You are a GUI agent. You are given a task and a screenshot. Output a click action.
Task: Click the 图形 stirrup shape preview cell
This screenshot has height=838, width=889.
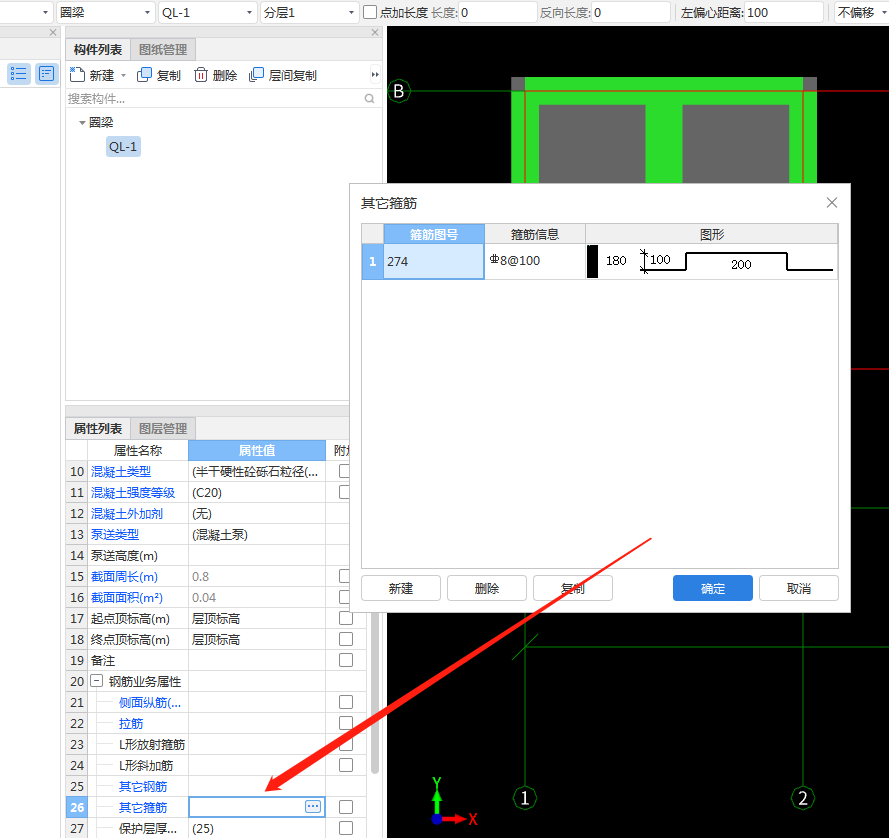coord(712,261)
